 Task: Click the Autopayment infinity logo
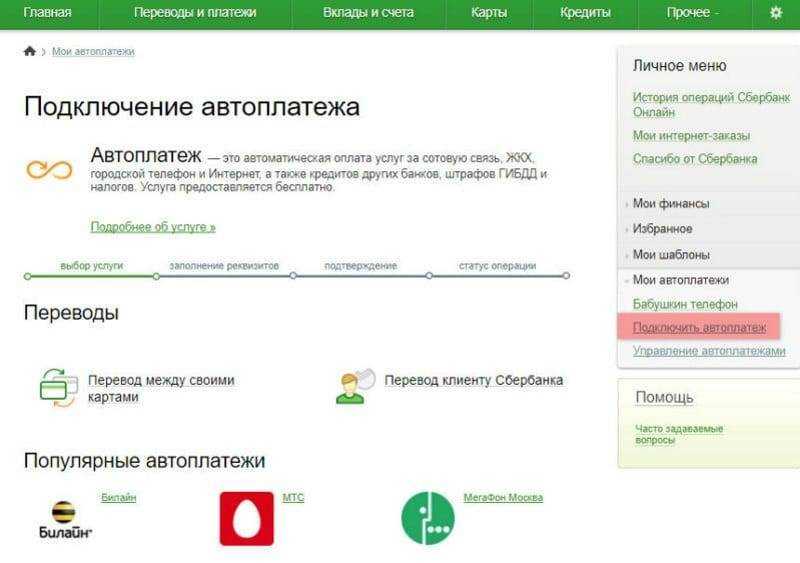tap(49, 169)
